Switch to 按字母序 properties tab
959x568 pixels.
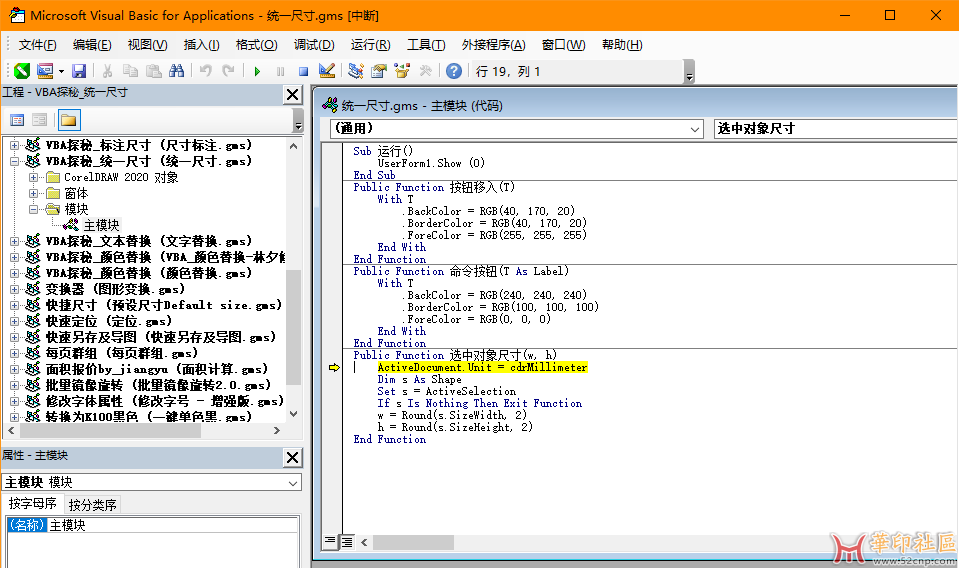[32, 504]
